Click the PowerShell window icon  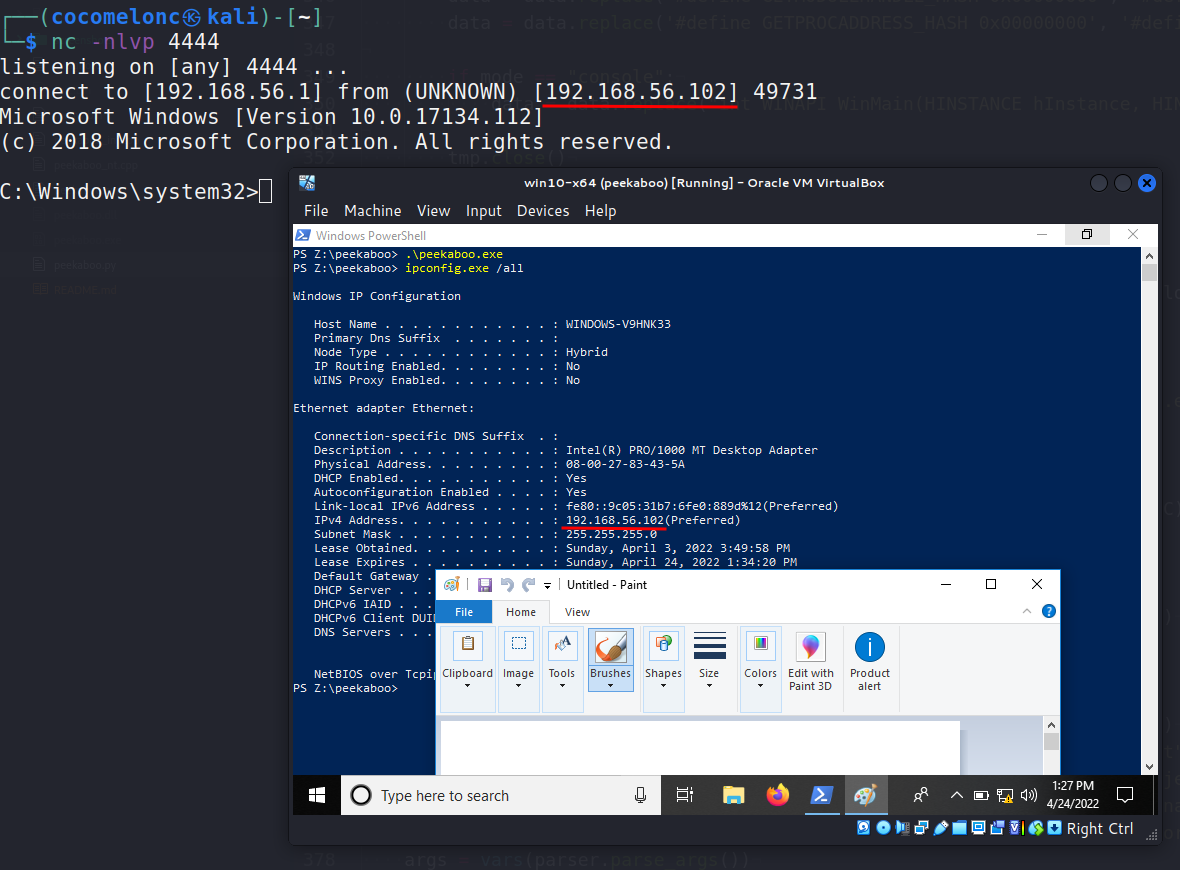click(x=303, y=235)
